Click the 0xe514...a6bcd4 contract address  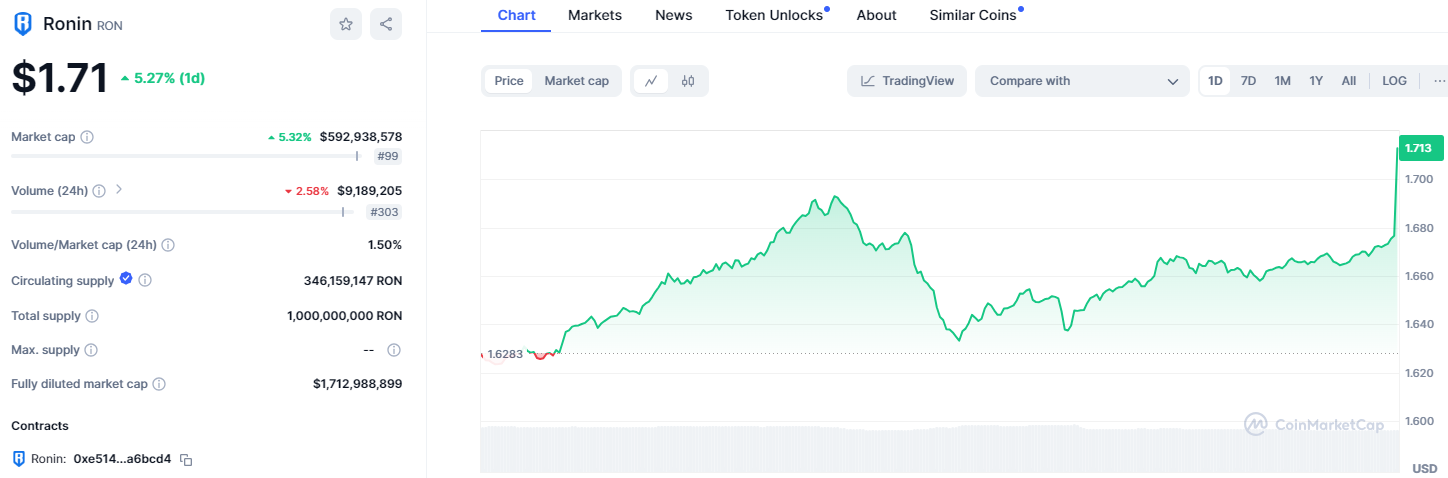pos(122,459)
